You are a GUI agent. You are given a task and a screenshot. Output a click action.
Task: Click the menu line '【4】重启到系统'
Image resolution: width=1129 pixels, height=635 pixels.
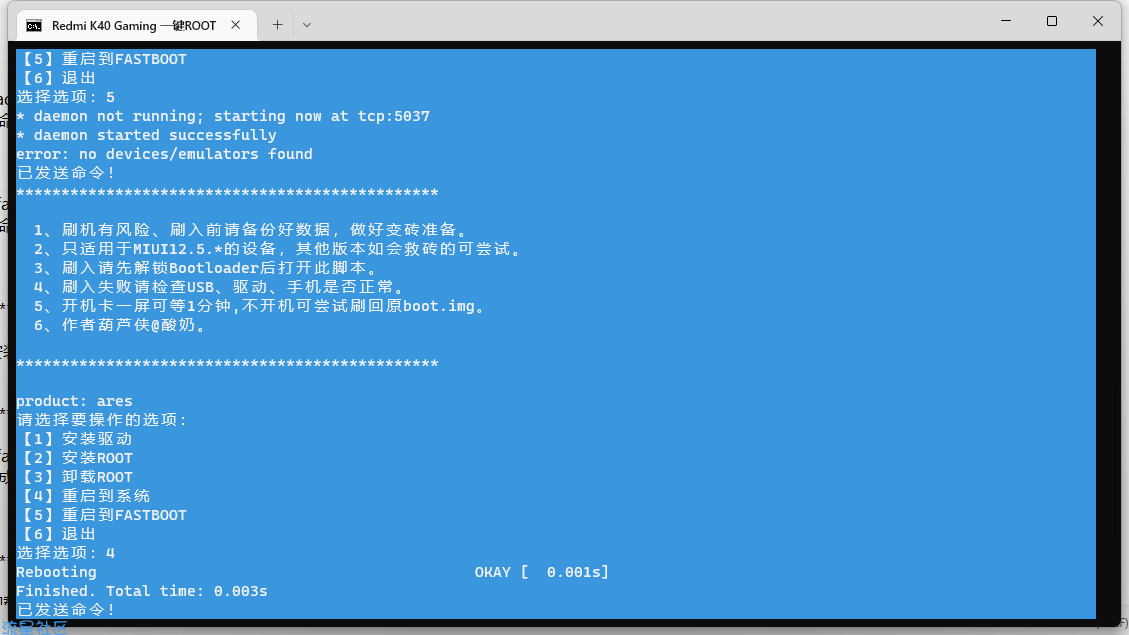pyautogui.click(x=84, y=496)
